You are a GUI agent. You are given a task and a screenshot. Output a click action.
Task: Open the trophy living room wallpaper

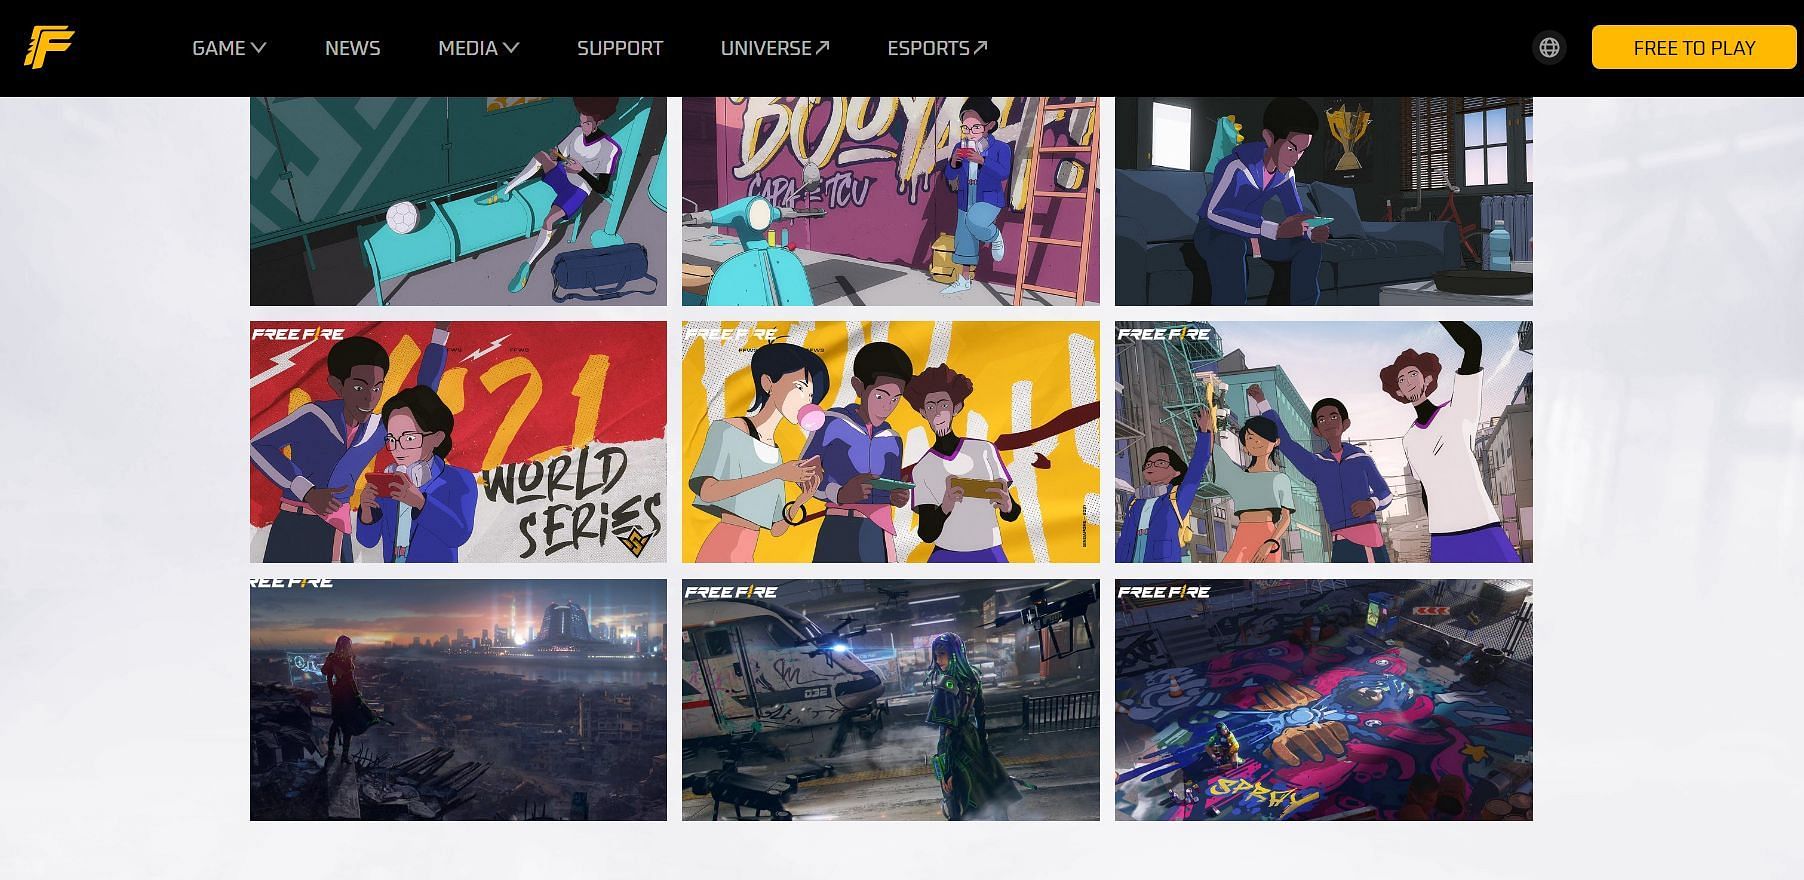(x=1323, y=201)
